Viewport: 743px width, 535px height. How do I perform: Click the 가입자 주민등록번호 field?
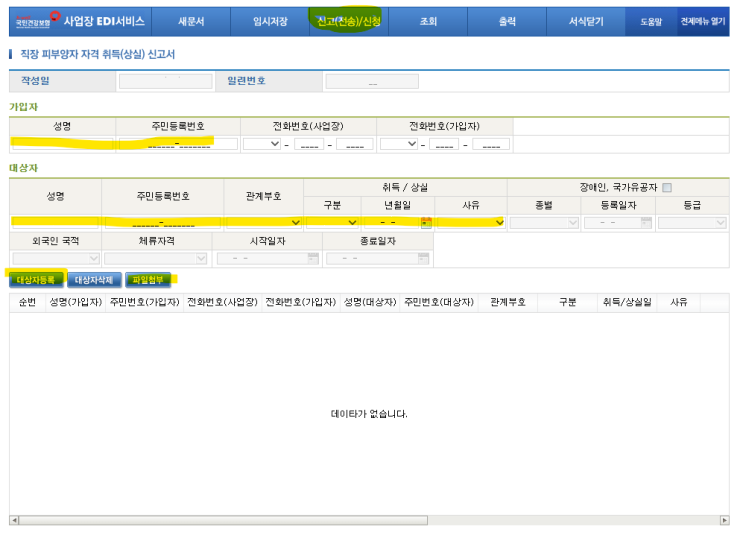pyautogui.click(x=178, y=144)
